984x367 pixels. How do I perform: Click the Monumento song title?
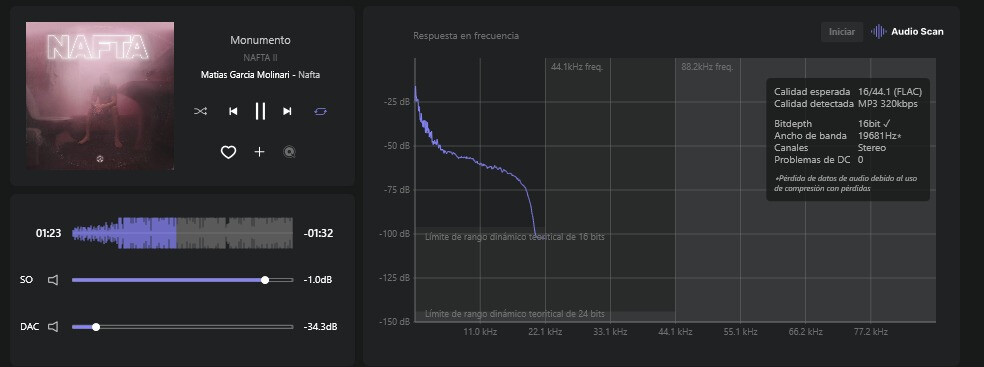click(260, 40)
